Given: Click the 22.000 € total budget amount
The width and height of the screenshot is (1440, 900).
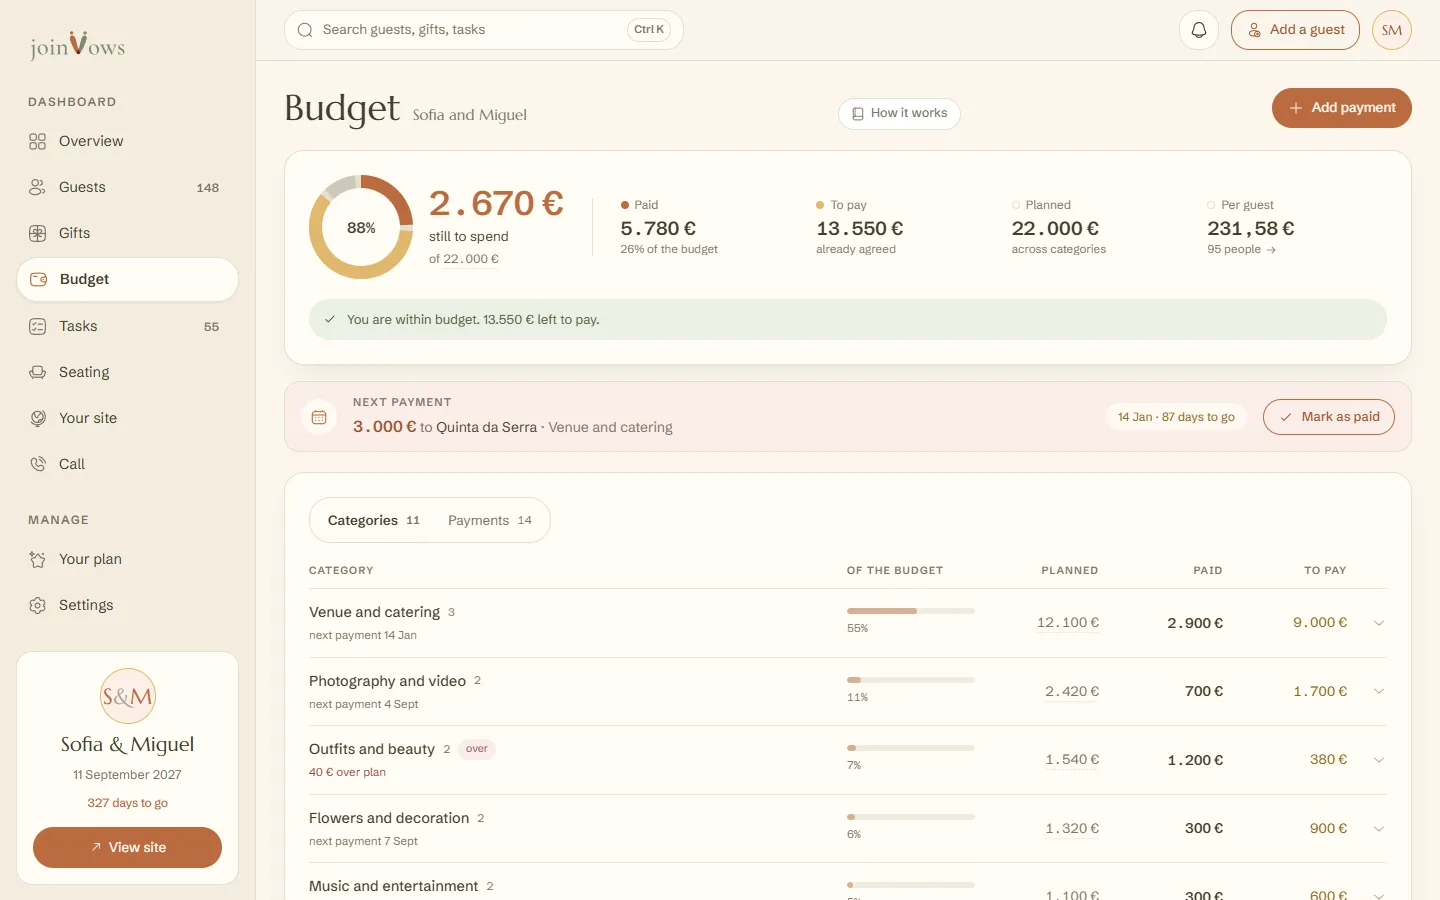Looking at the screenshot, I should (471, 259).
